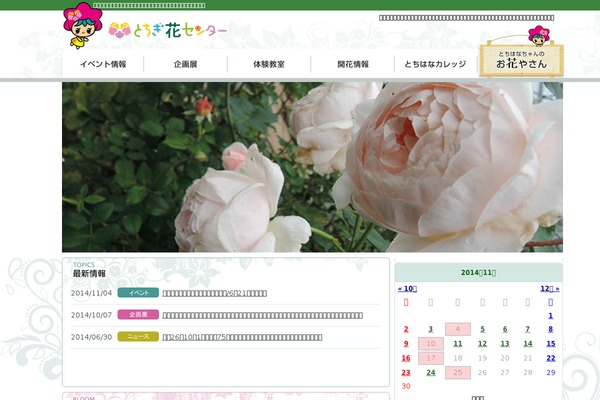Select calendar date 15
The width and height of the screenshot is (600, 400).
(x=551, y=344)
